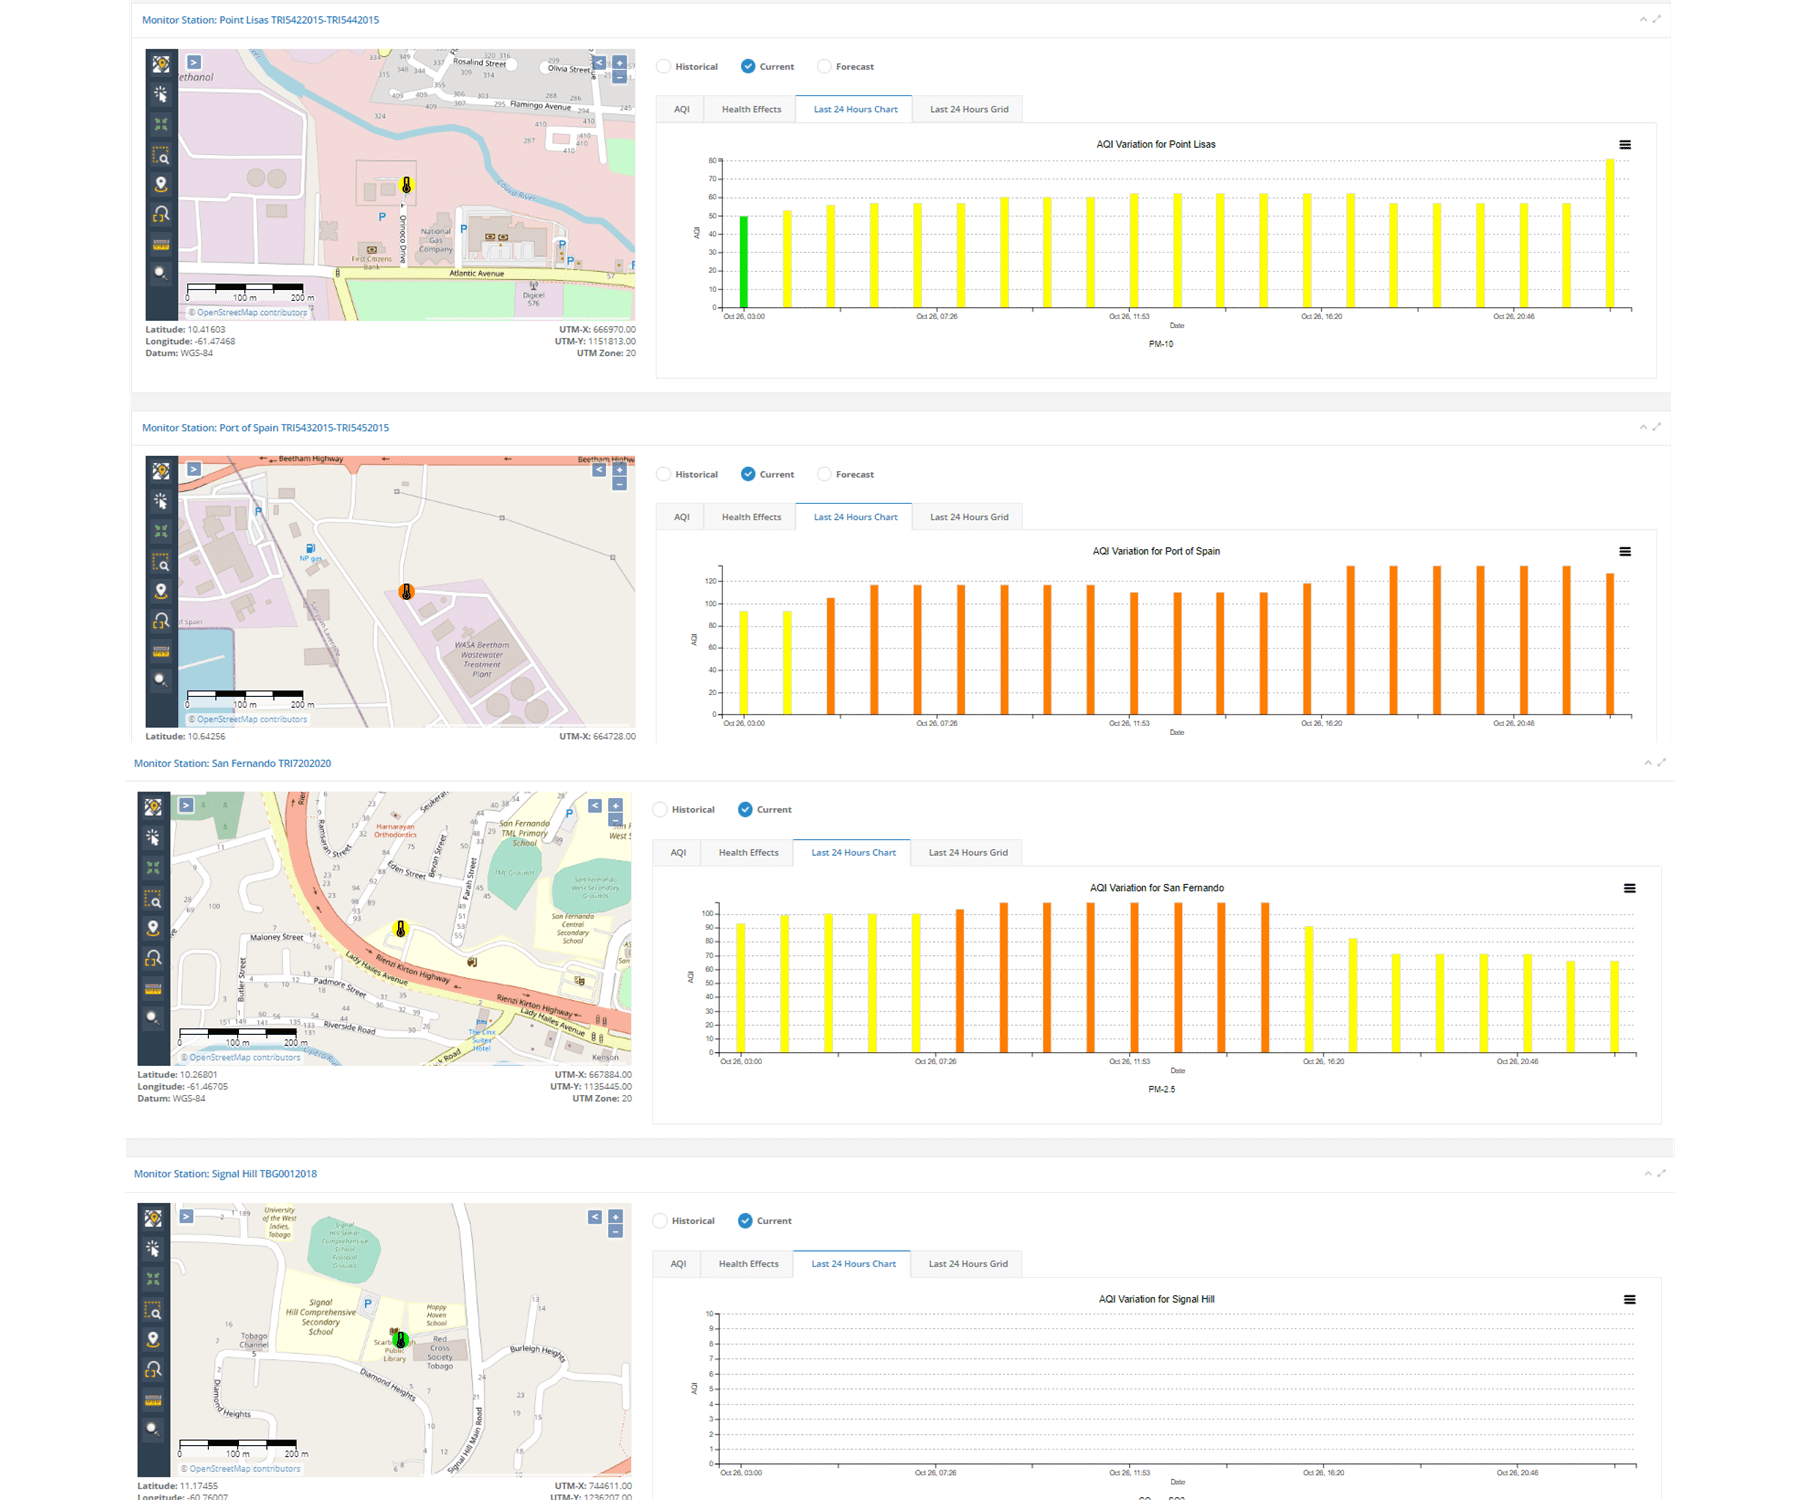Select Historical radio for Signal Hill

(x=660, y=1220)
